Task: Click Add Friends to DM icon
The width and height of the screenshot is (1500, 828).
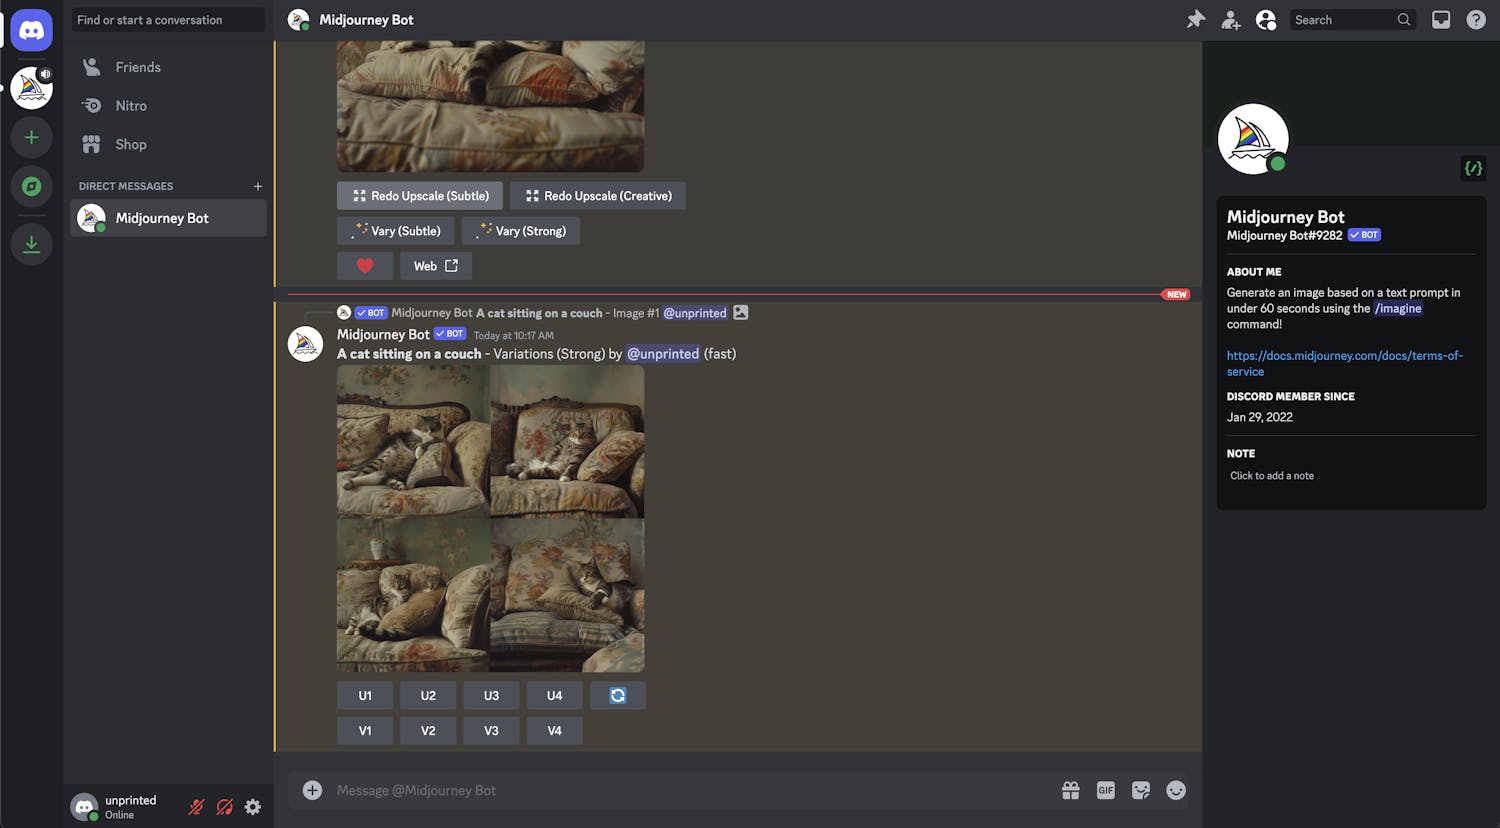Action: (x=1231, y=20)
